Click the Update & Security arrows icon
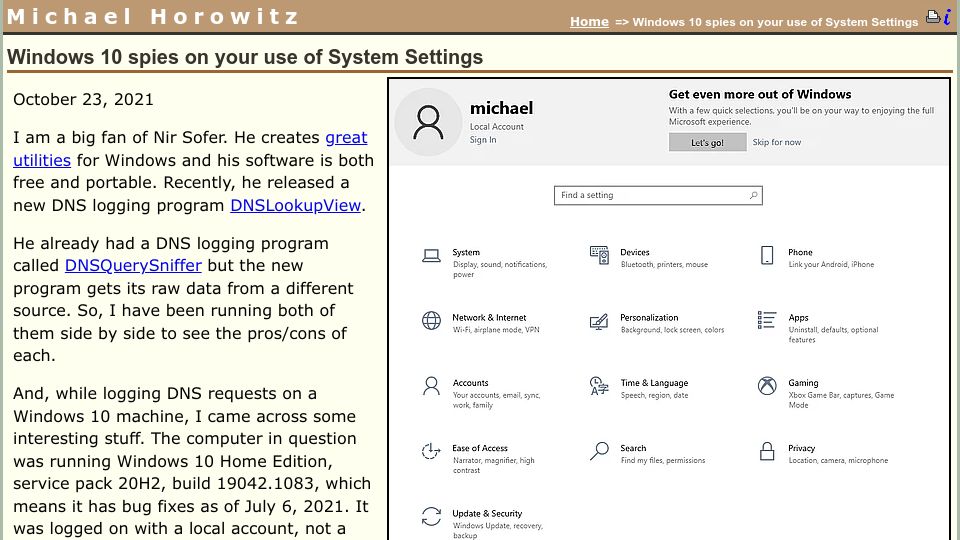This screenshot has height=540, width=960. pos(431,516)
